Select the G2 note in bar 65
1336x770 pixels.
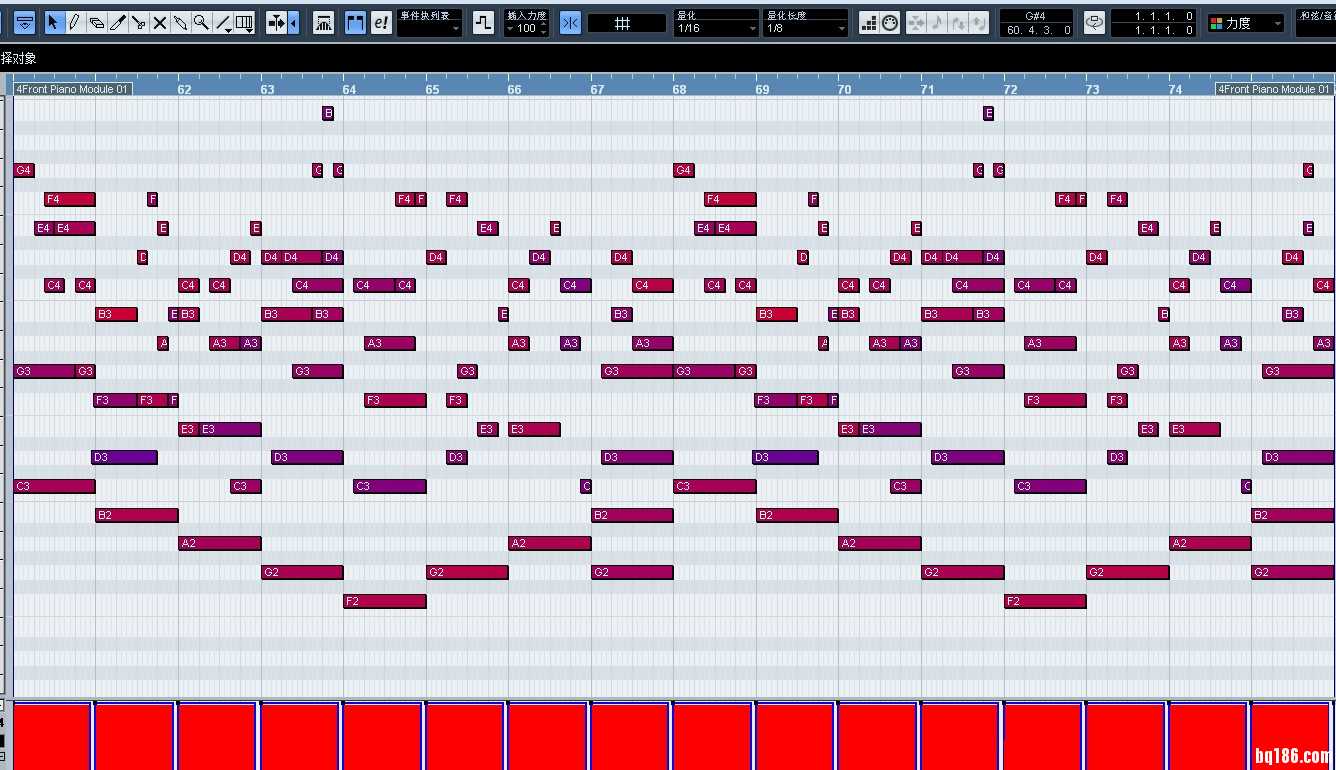coord(467,572)
